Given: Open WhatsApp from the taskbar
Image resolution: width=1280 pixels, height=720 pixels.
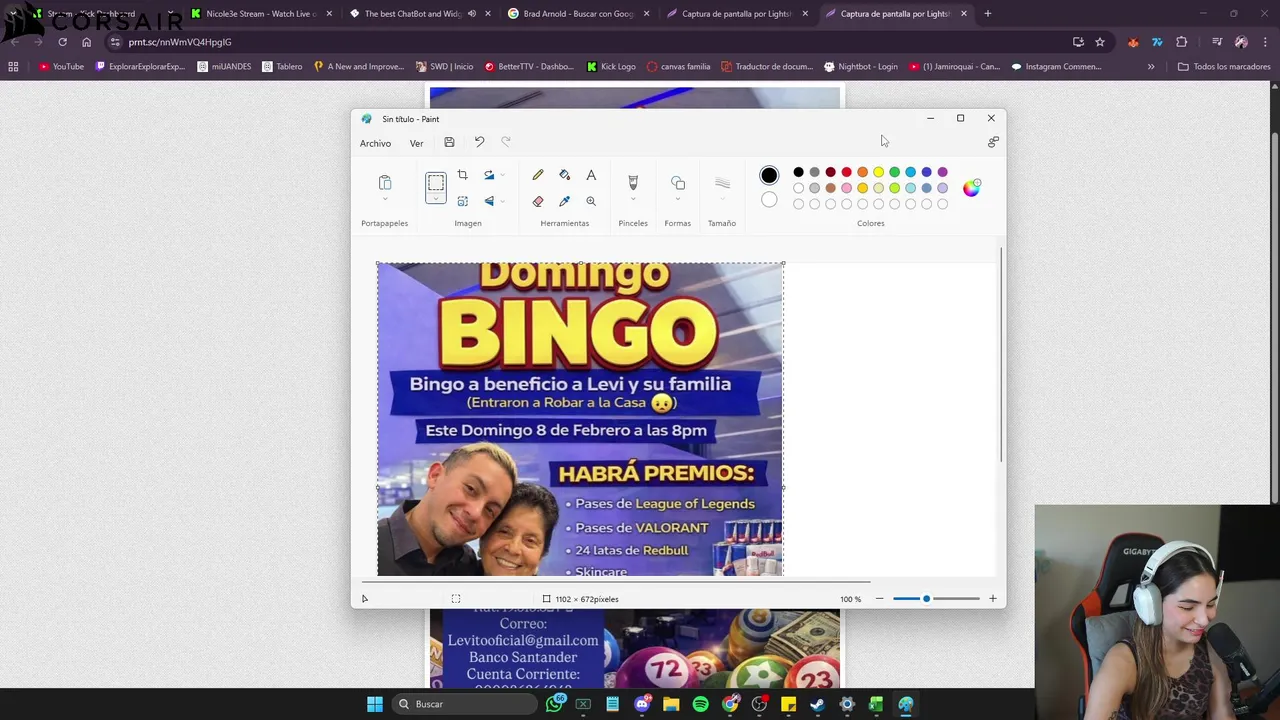Looking at the screenshot, I should point(554,704).
